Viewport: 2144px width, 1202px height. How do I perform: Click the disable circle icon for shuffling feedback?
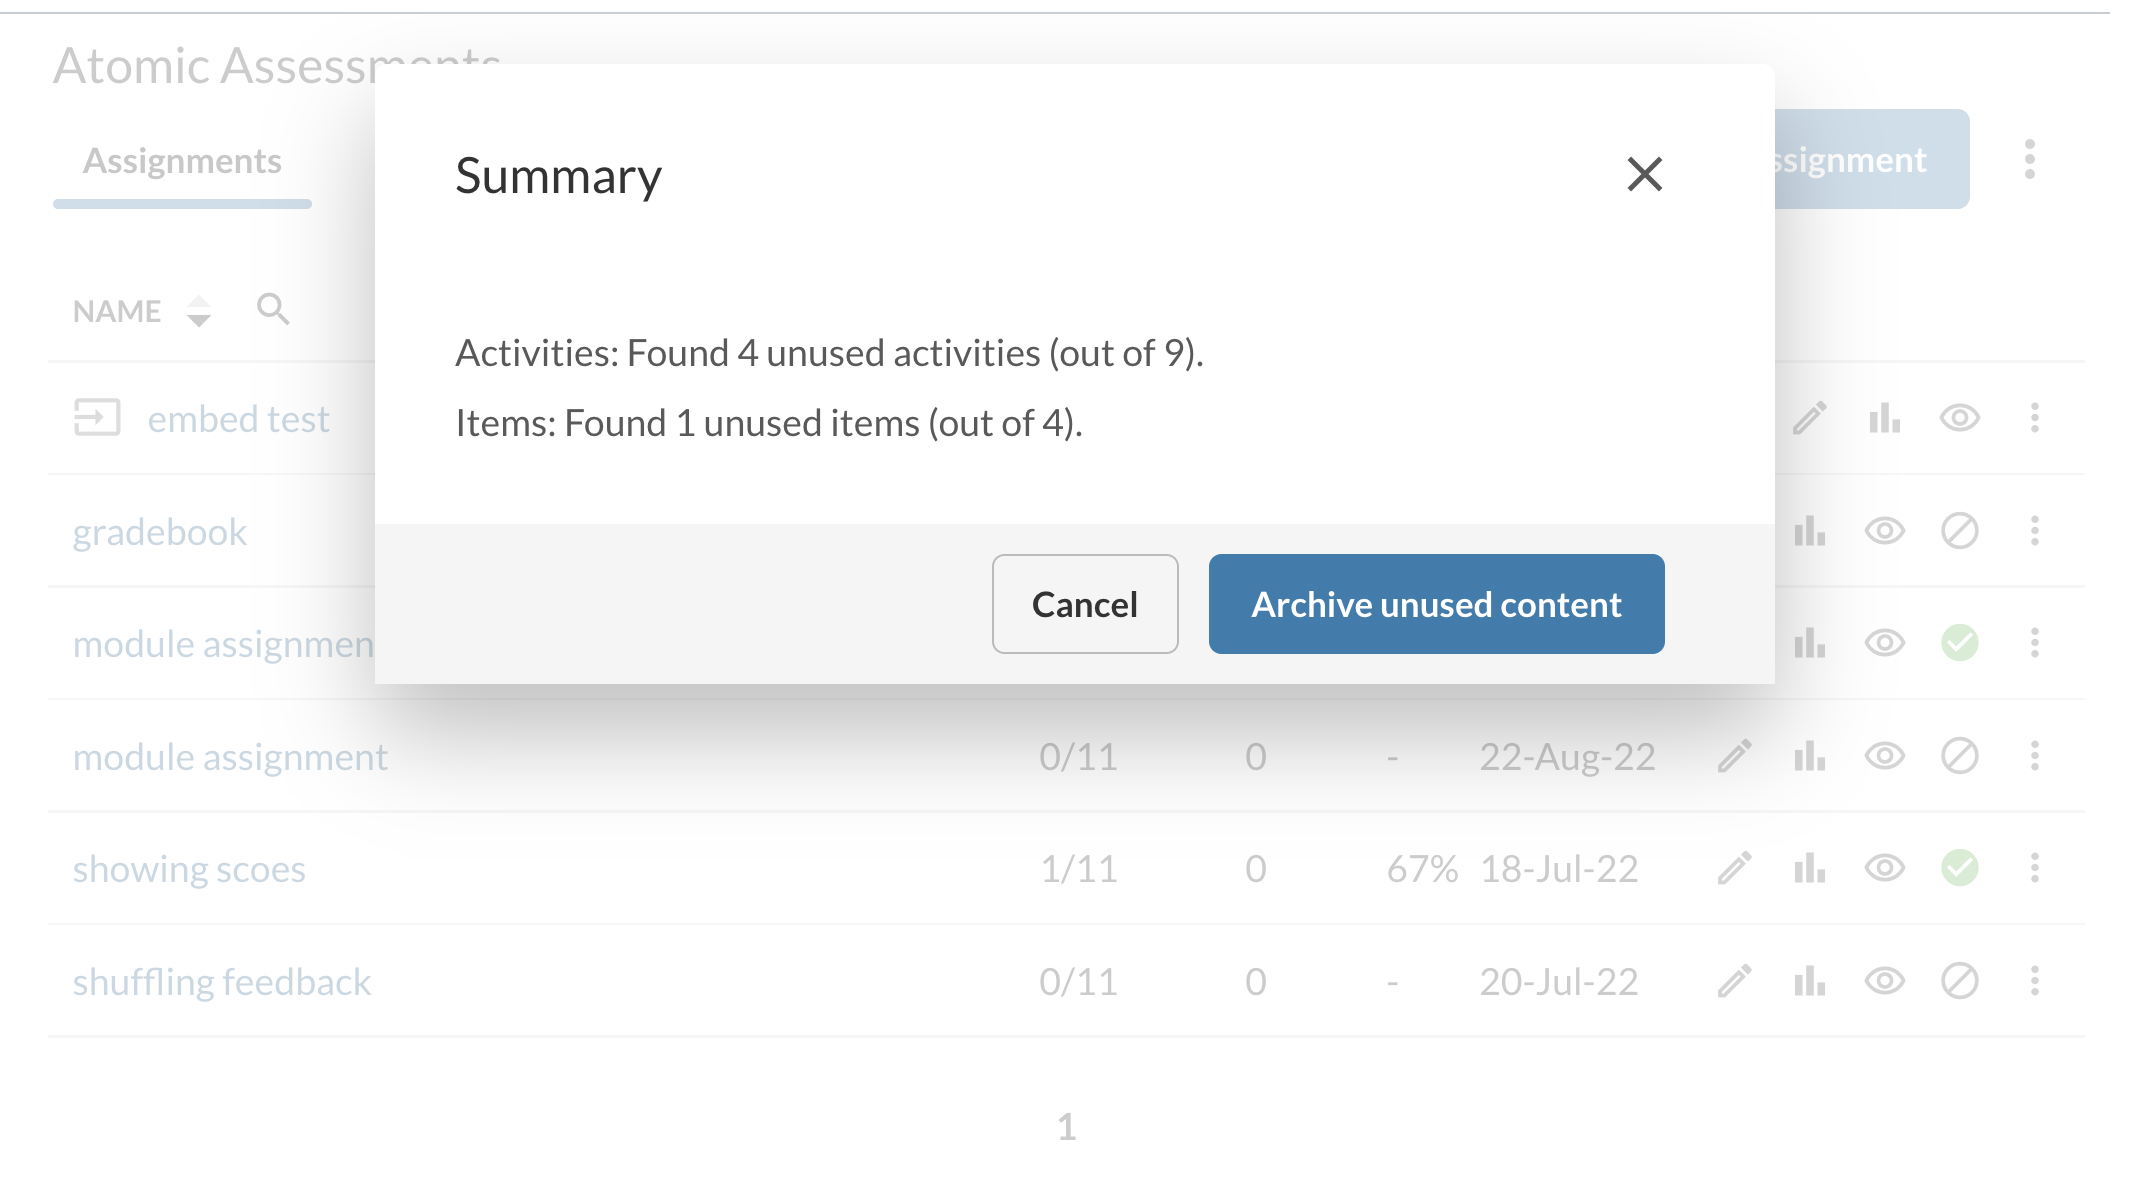[x=1958, y=980]
